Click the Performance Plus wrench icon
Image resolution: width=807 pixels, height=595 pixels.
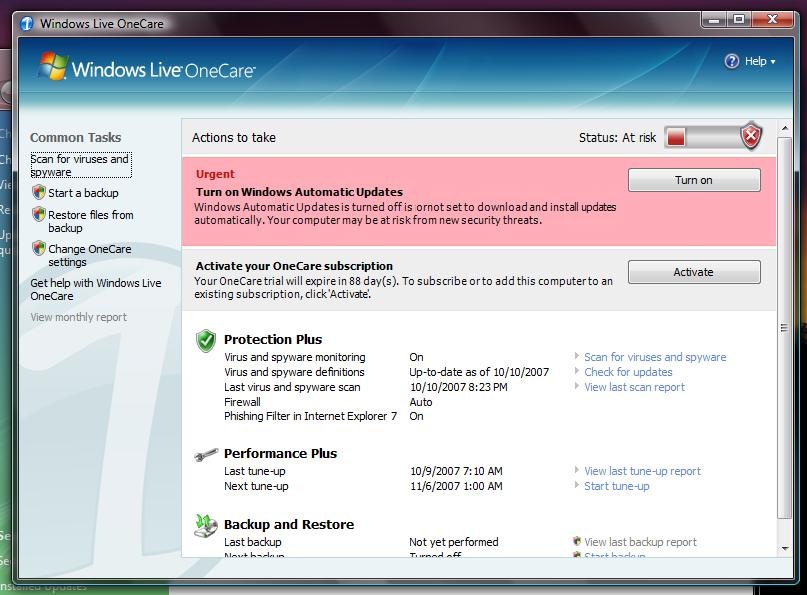[x=206, y=454]
